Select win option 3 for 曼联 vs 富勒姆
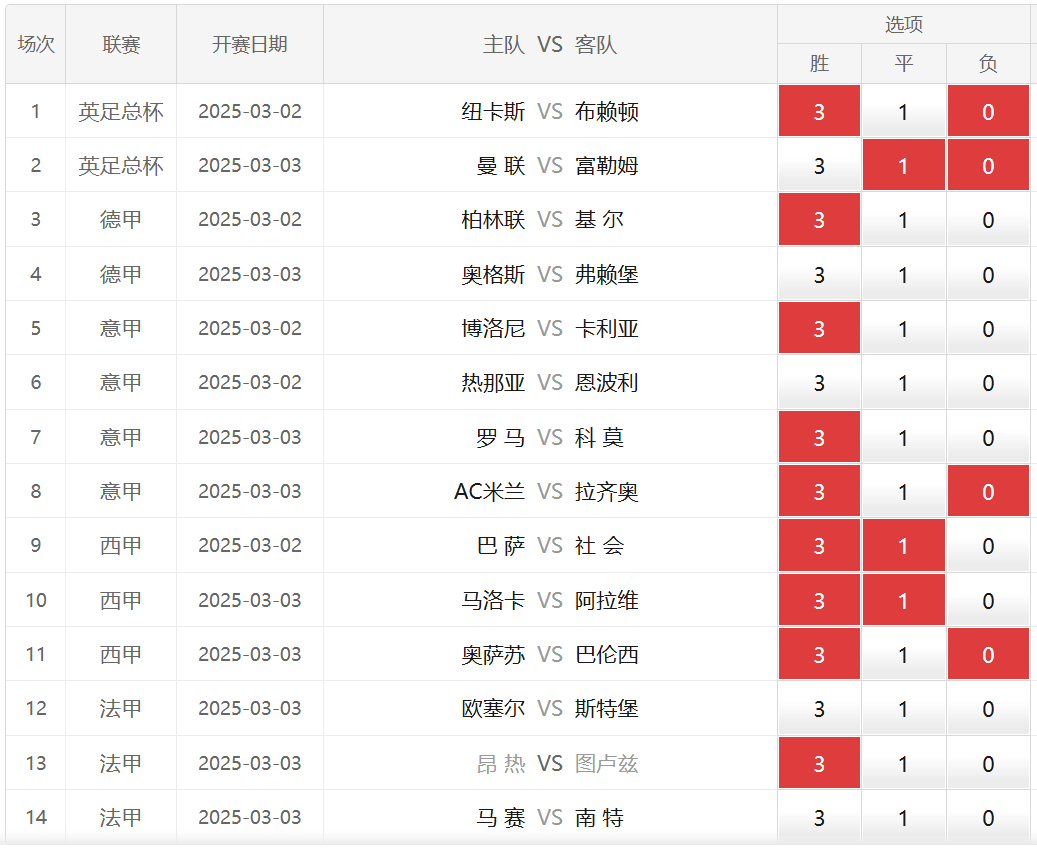The image size is (1037, 853). pos(819,165)
